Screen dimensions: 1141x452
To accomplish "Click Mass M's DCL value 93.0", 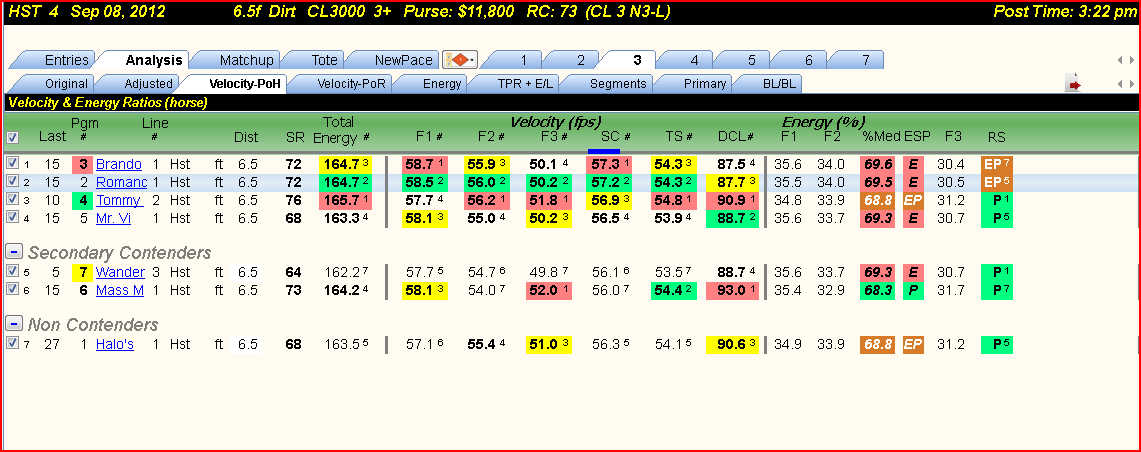I will tap(733, 290).
